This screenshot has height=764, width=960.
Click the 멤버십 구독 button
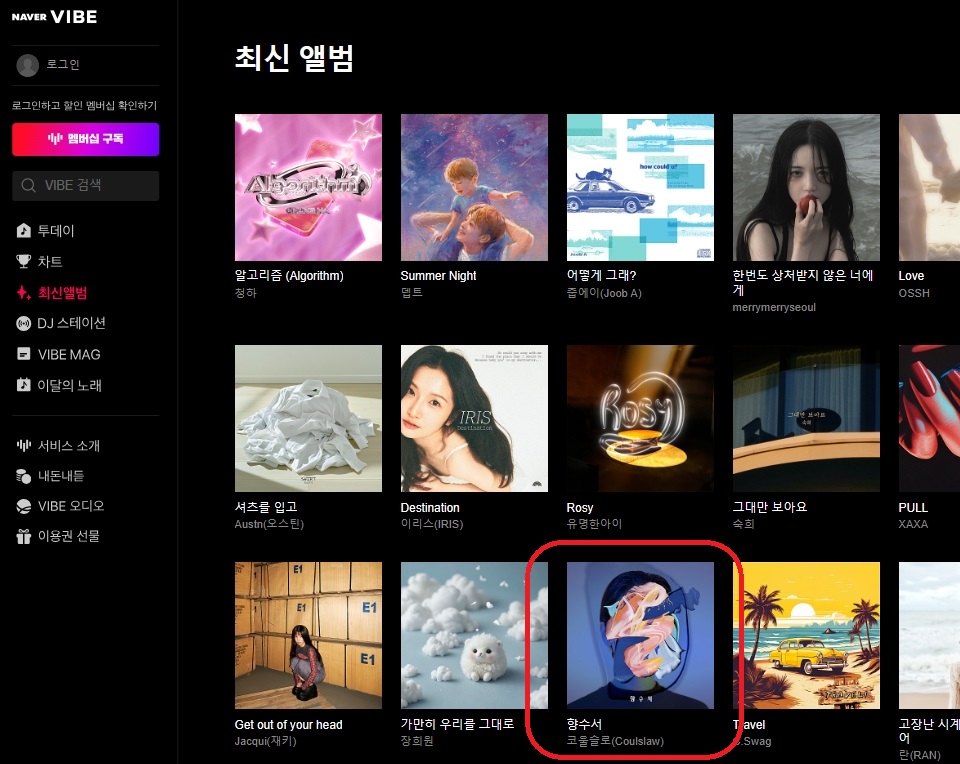click(x=86, y=139)
